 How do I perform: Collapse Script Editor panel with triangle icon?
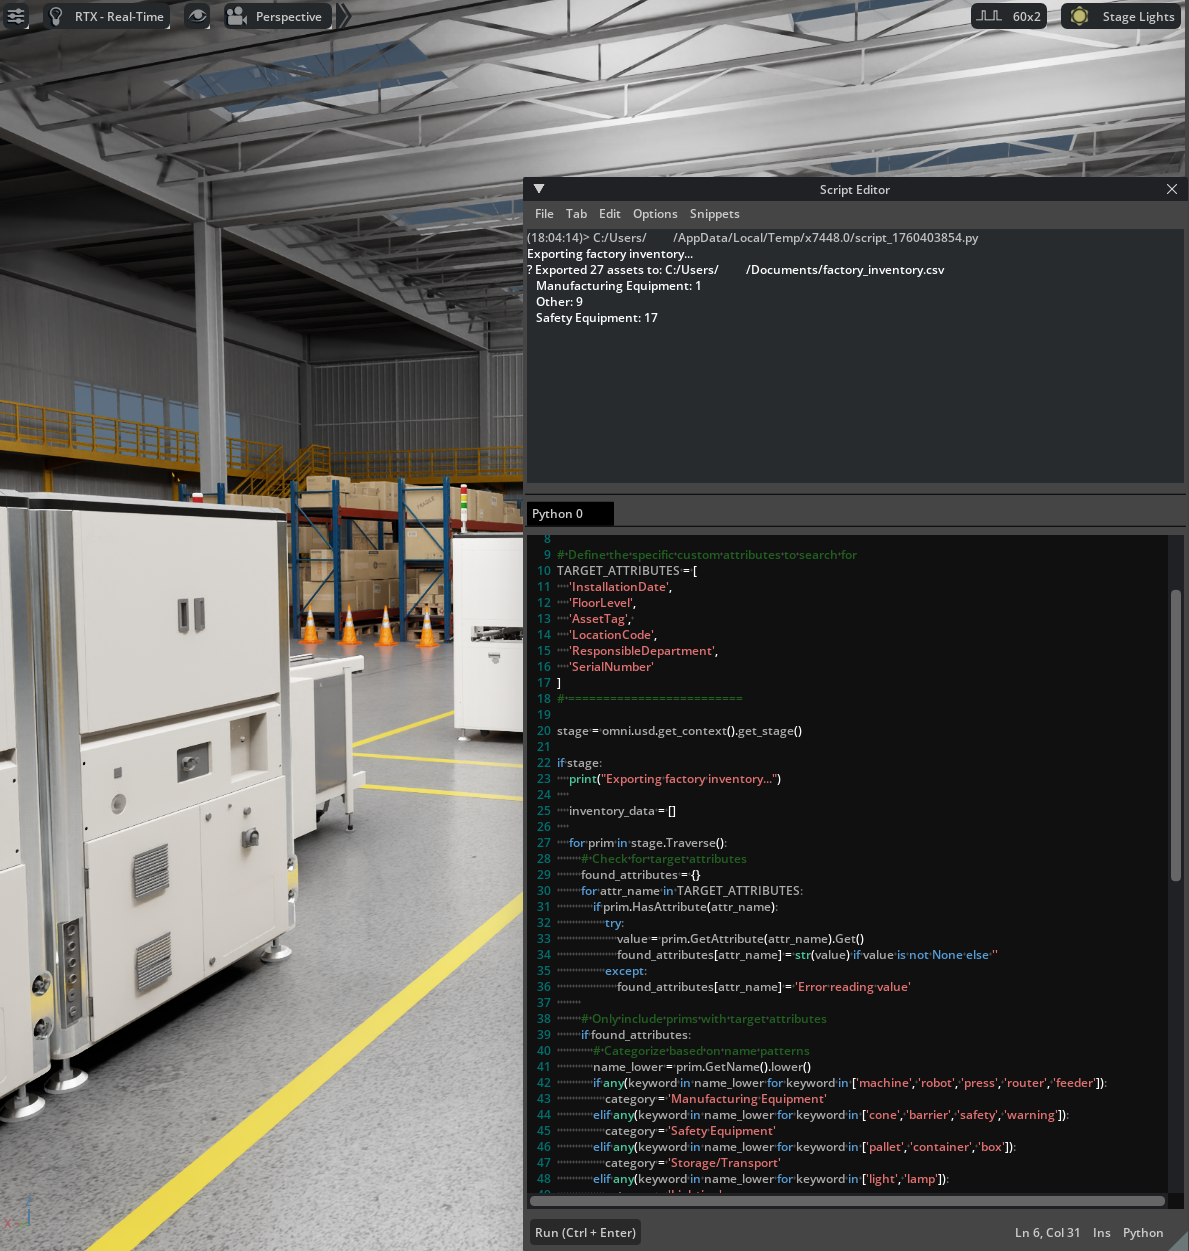pos(539,189)
